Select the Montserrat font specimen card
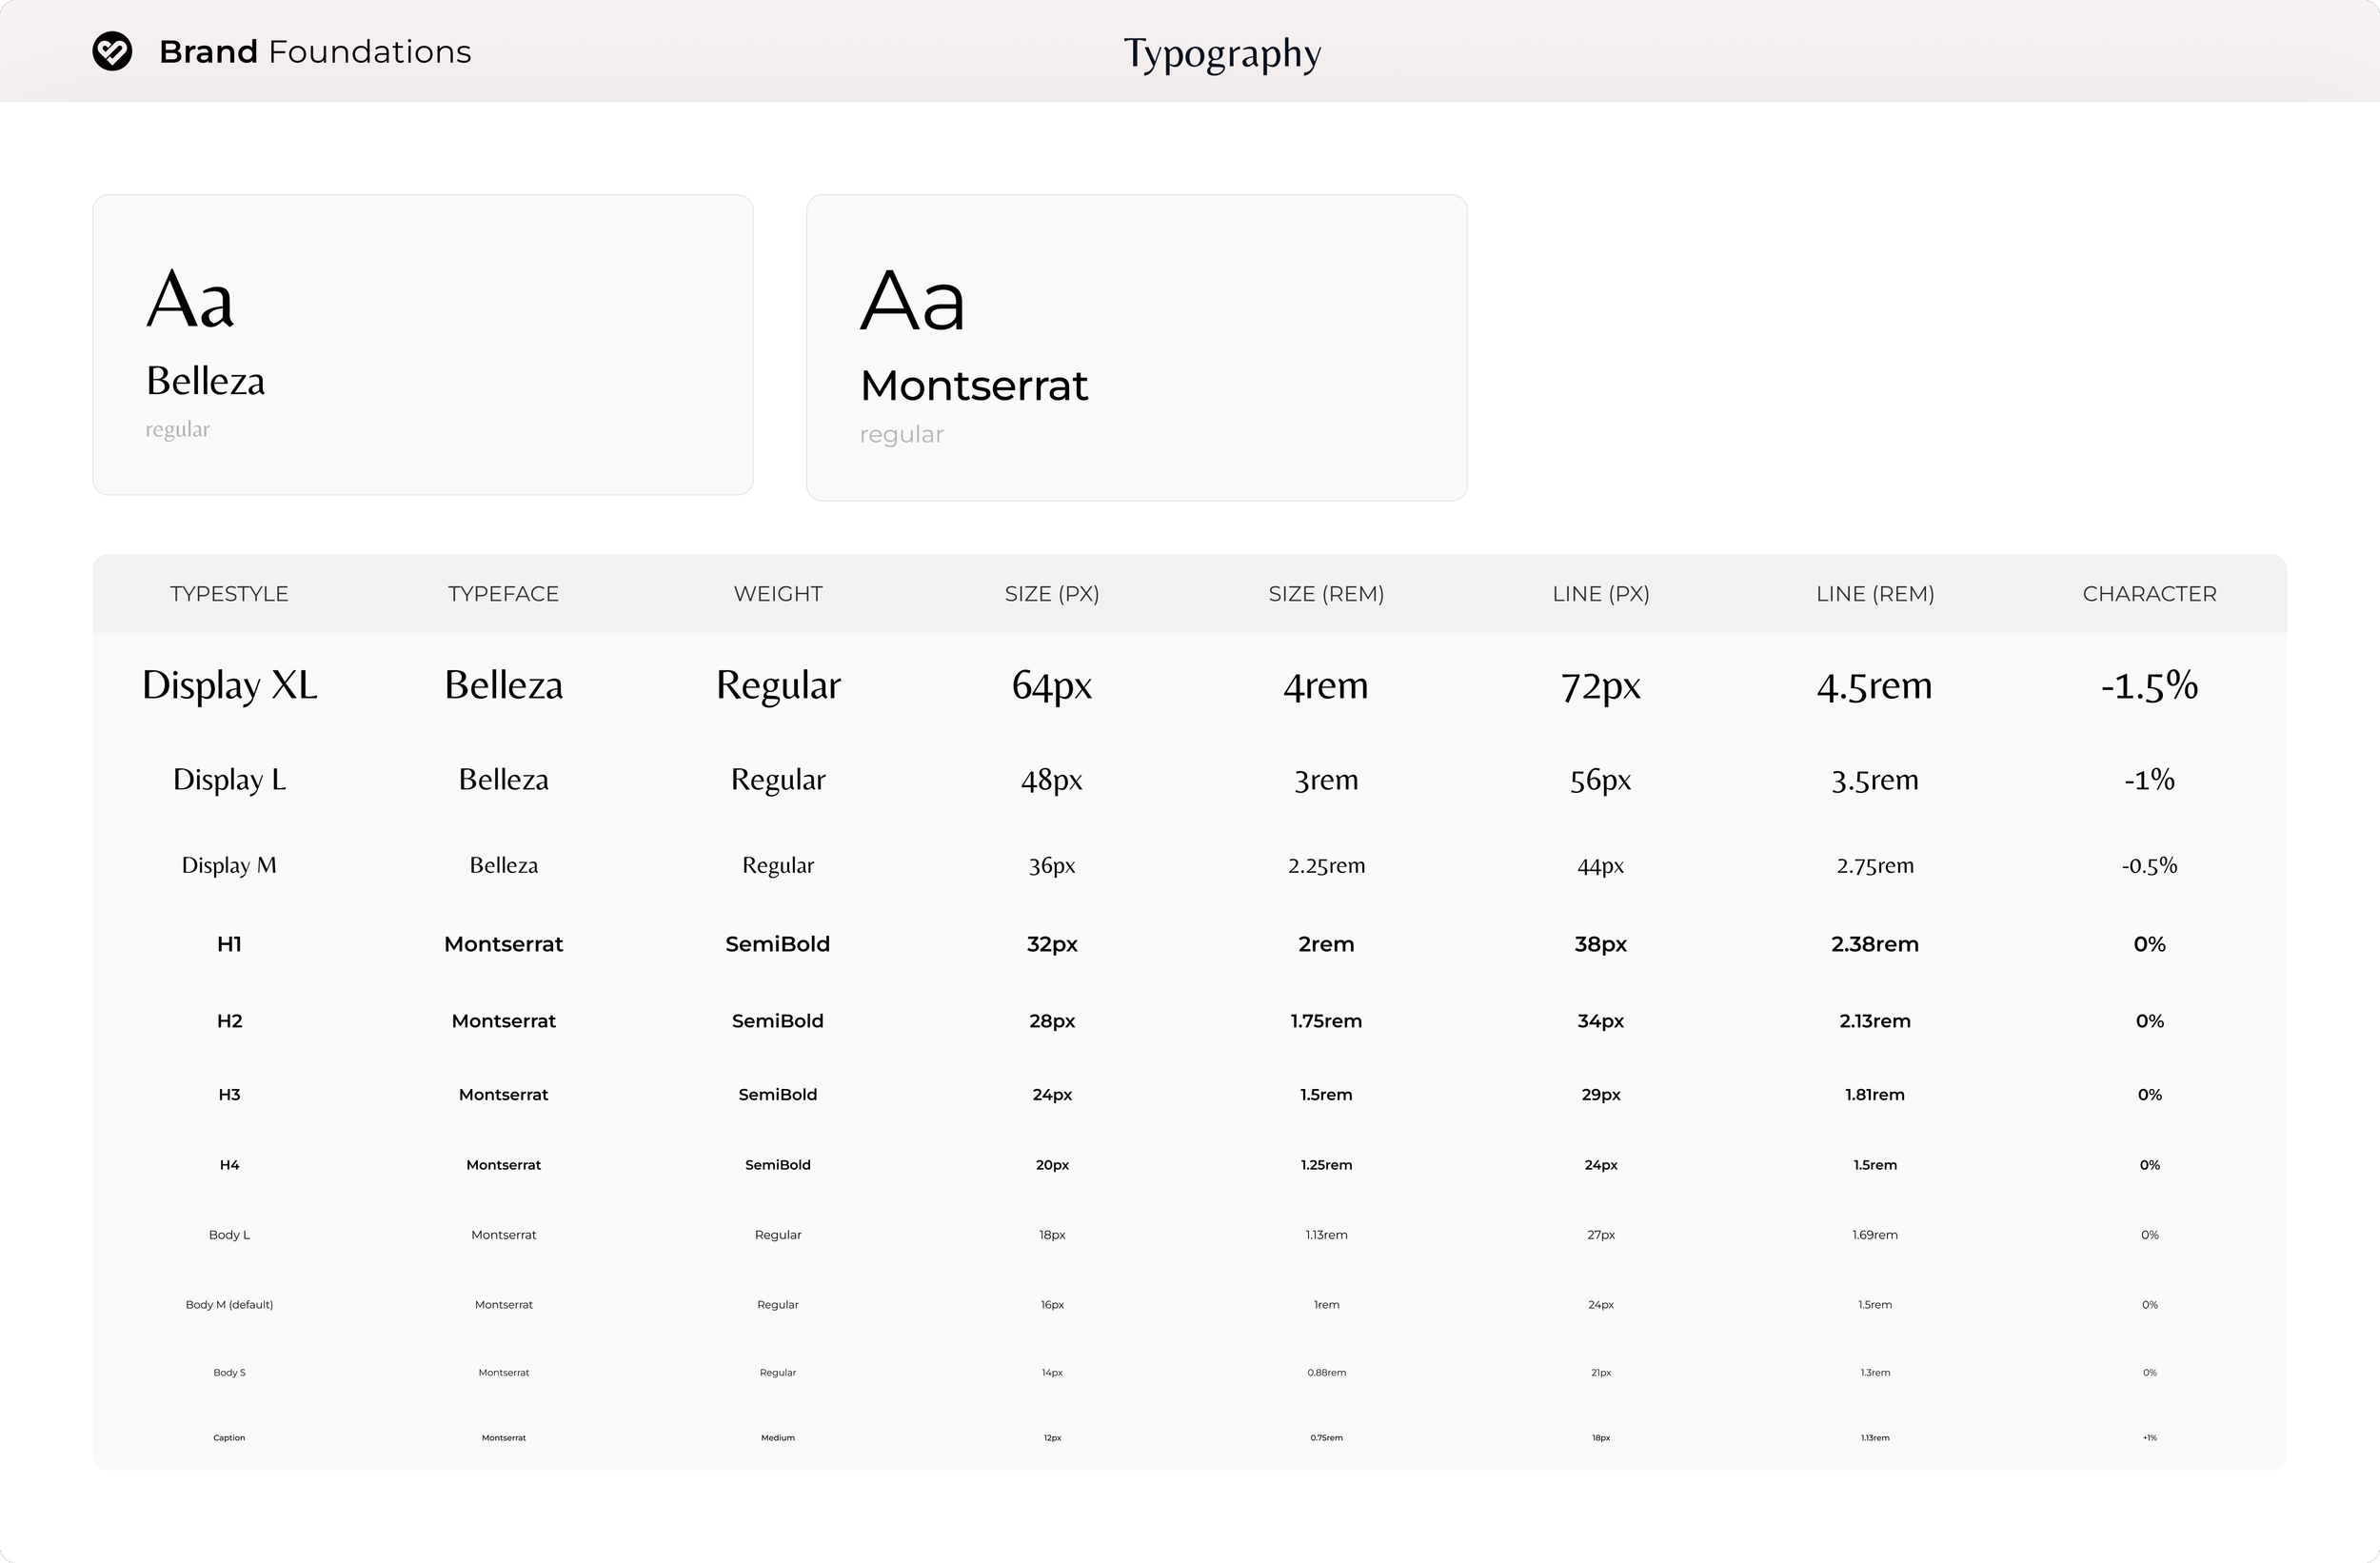This screenshot has width=2380, height=1563. point(1136,347)
